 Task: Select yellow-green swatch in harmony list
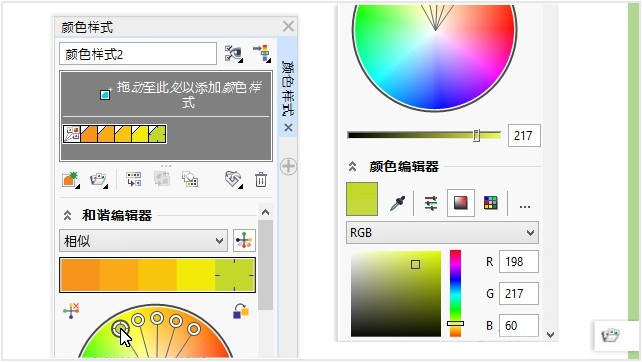point(157,134)
